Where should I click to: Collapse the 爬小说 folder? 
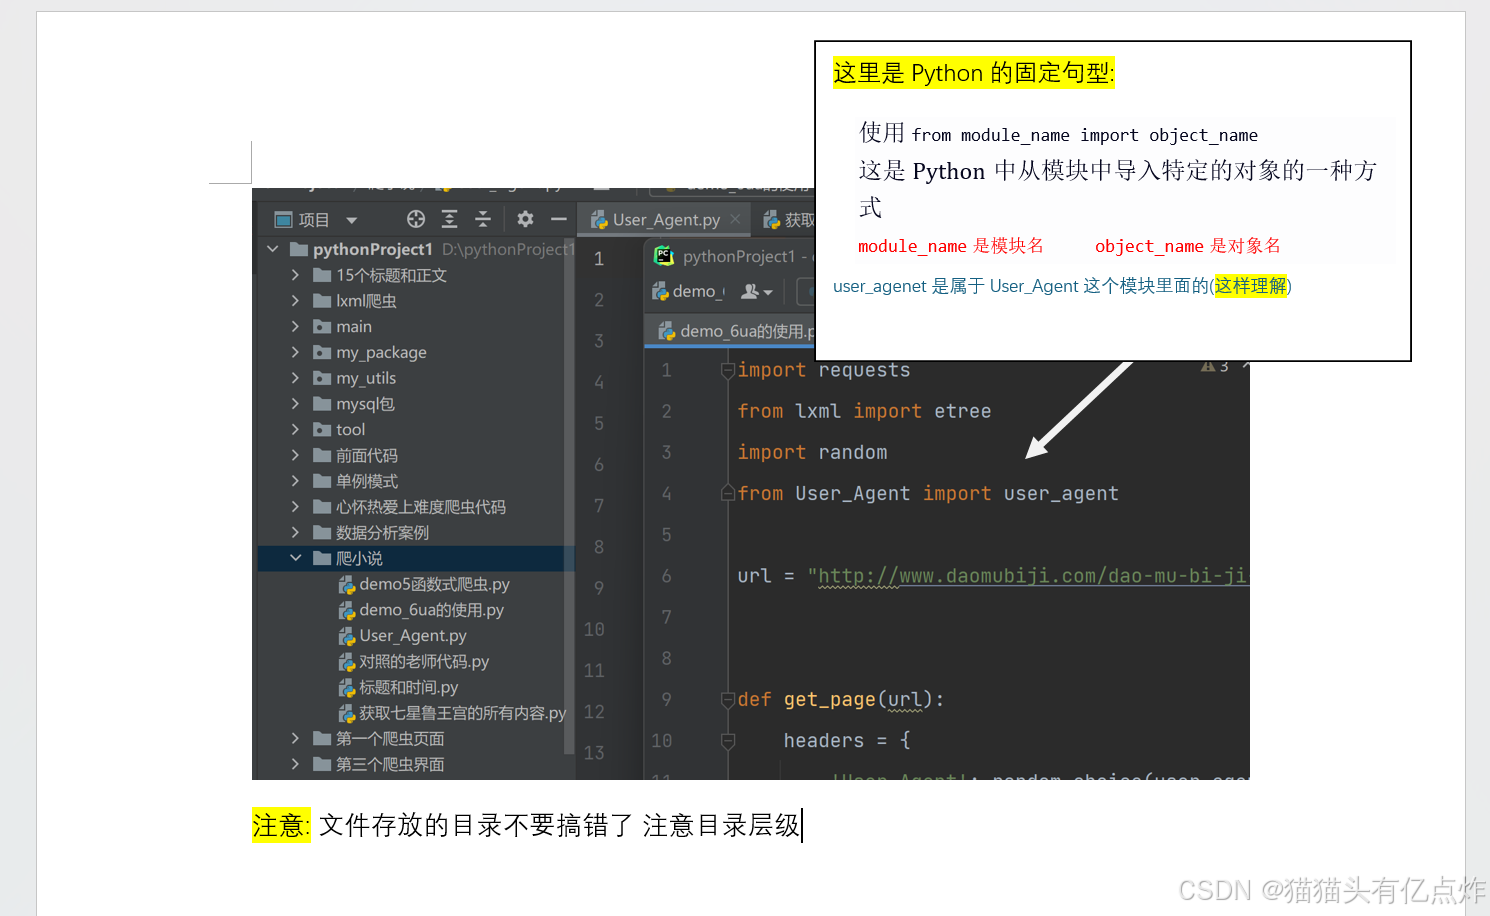click(x=295, y=558)
